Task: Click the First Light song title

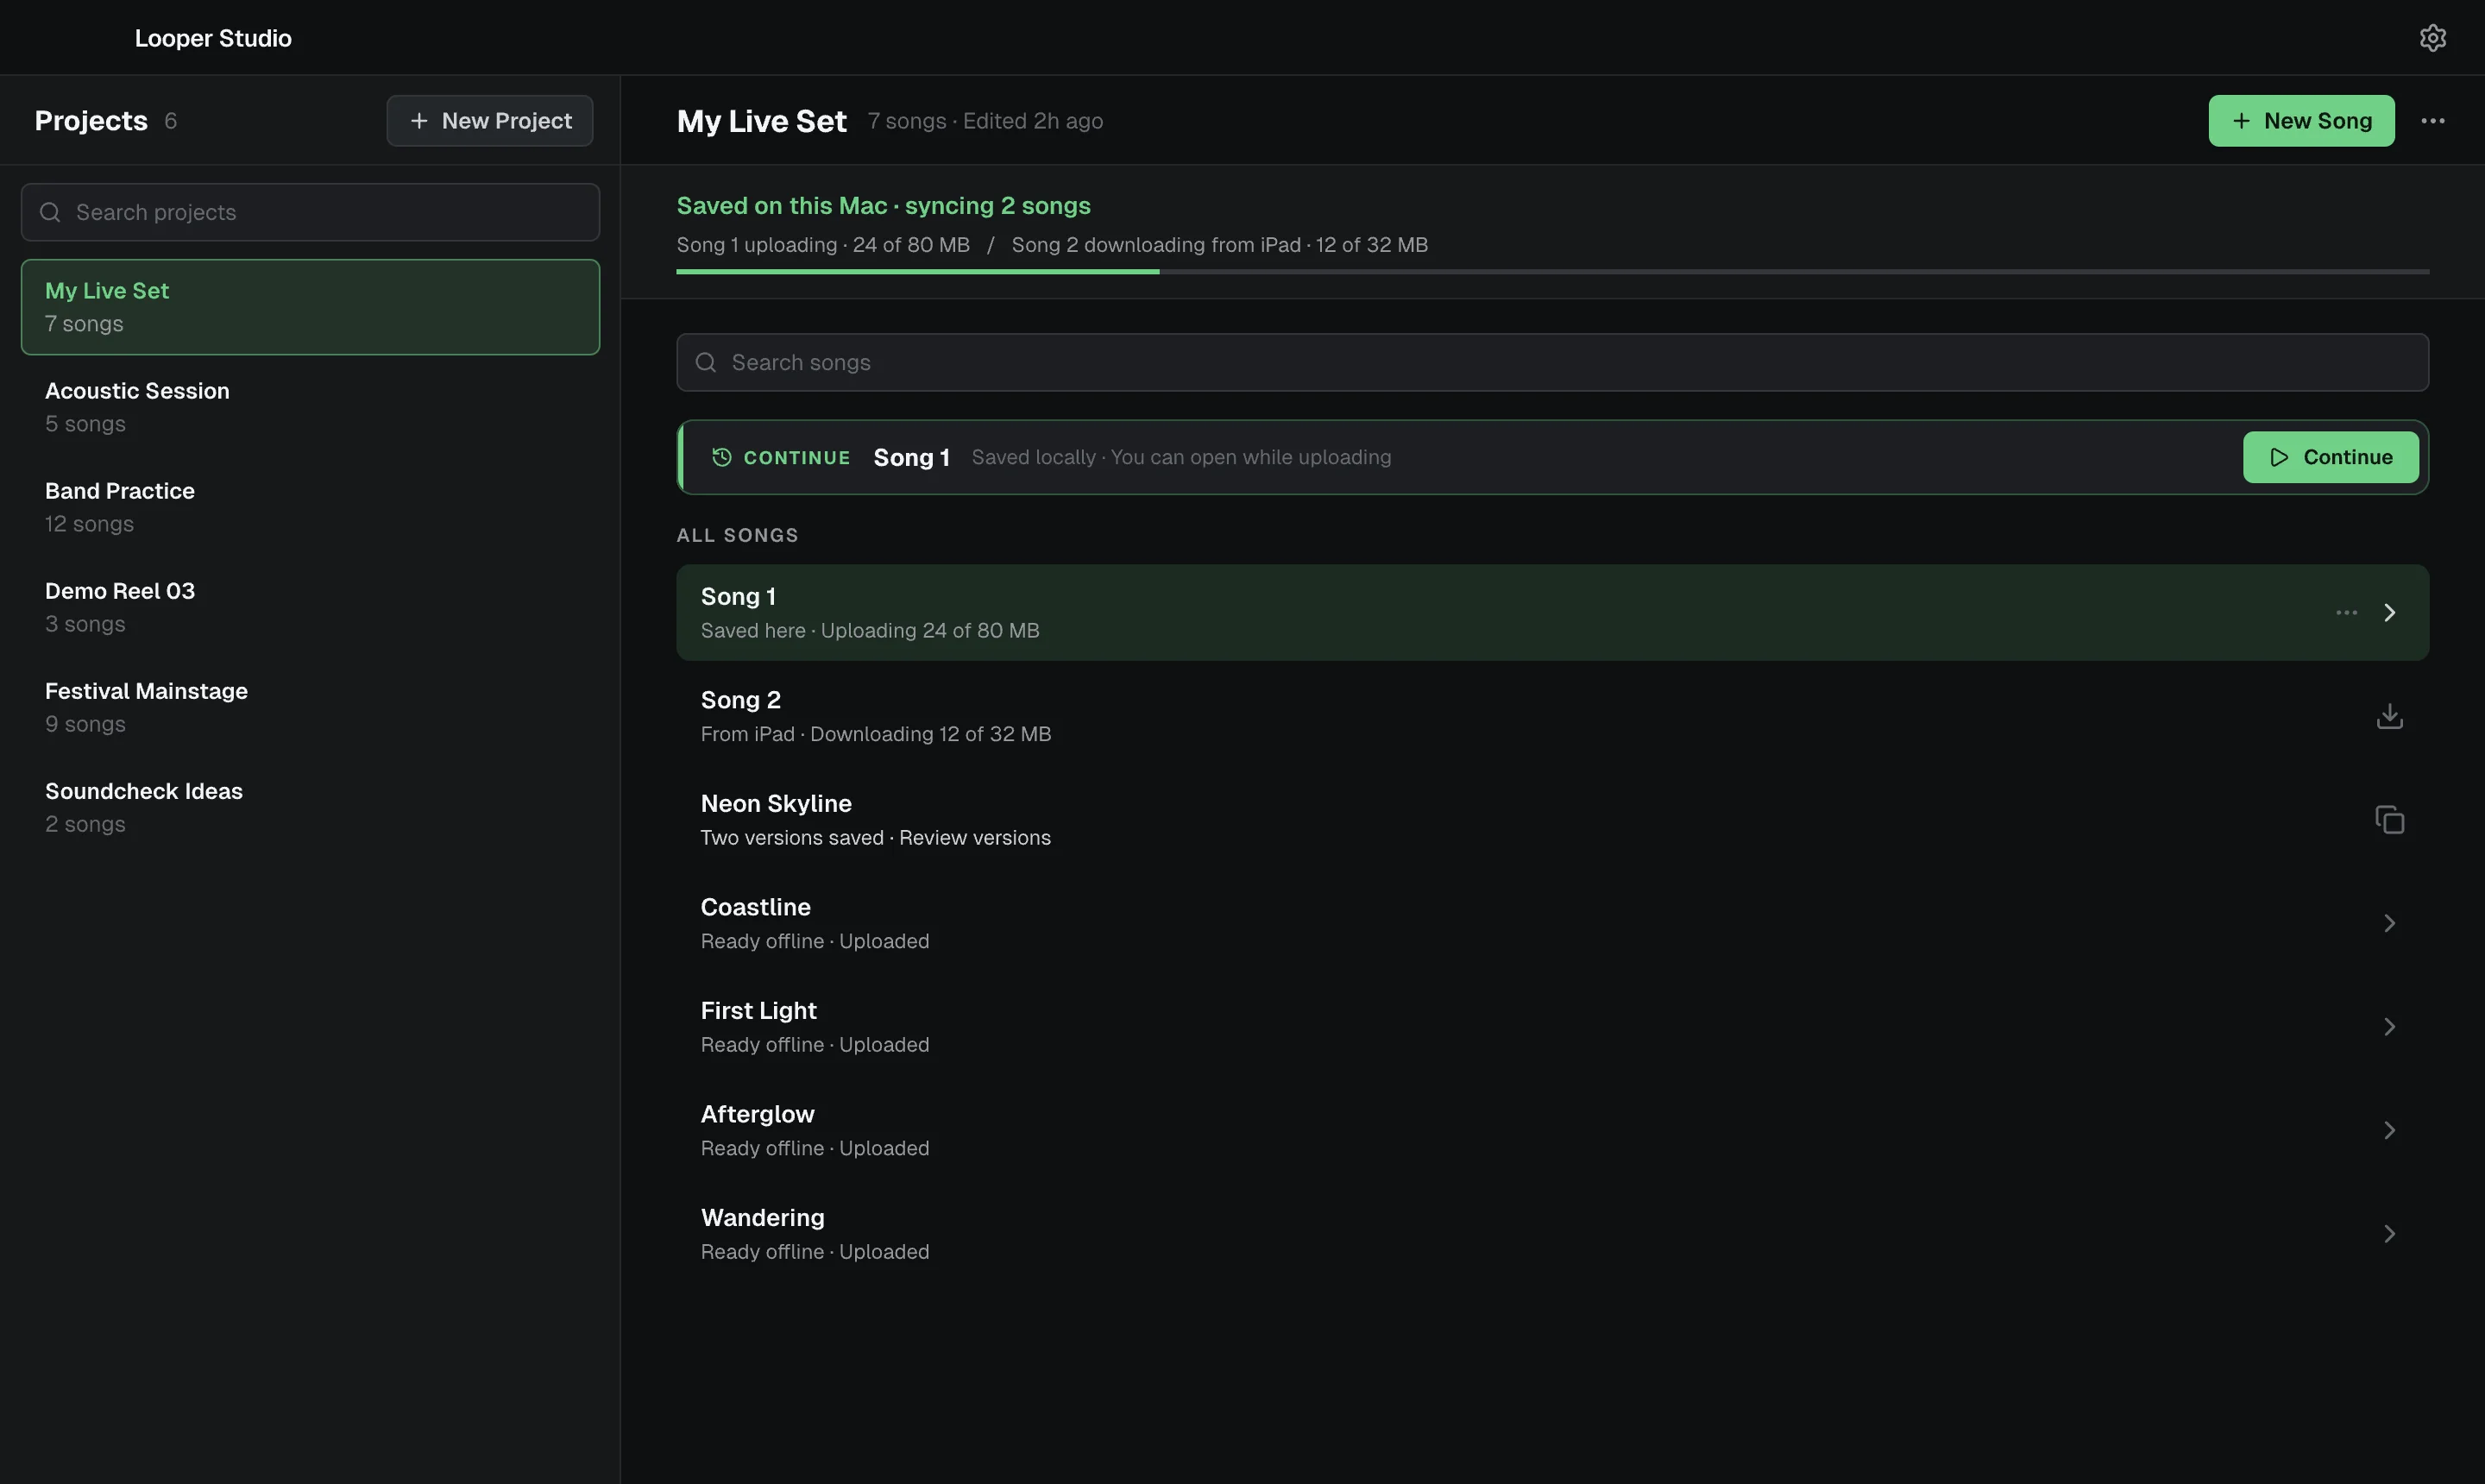Action: click(x=758, y=1011)
